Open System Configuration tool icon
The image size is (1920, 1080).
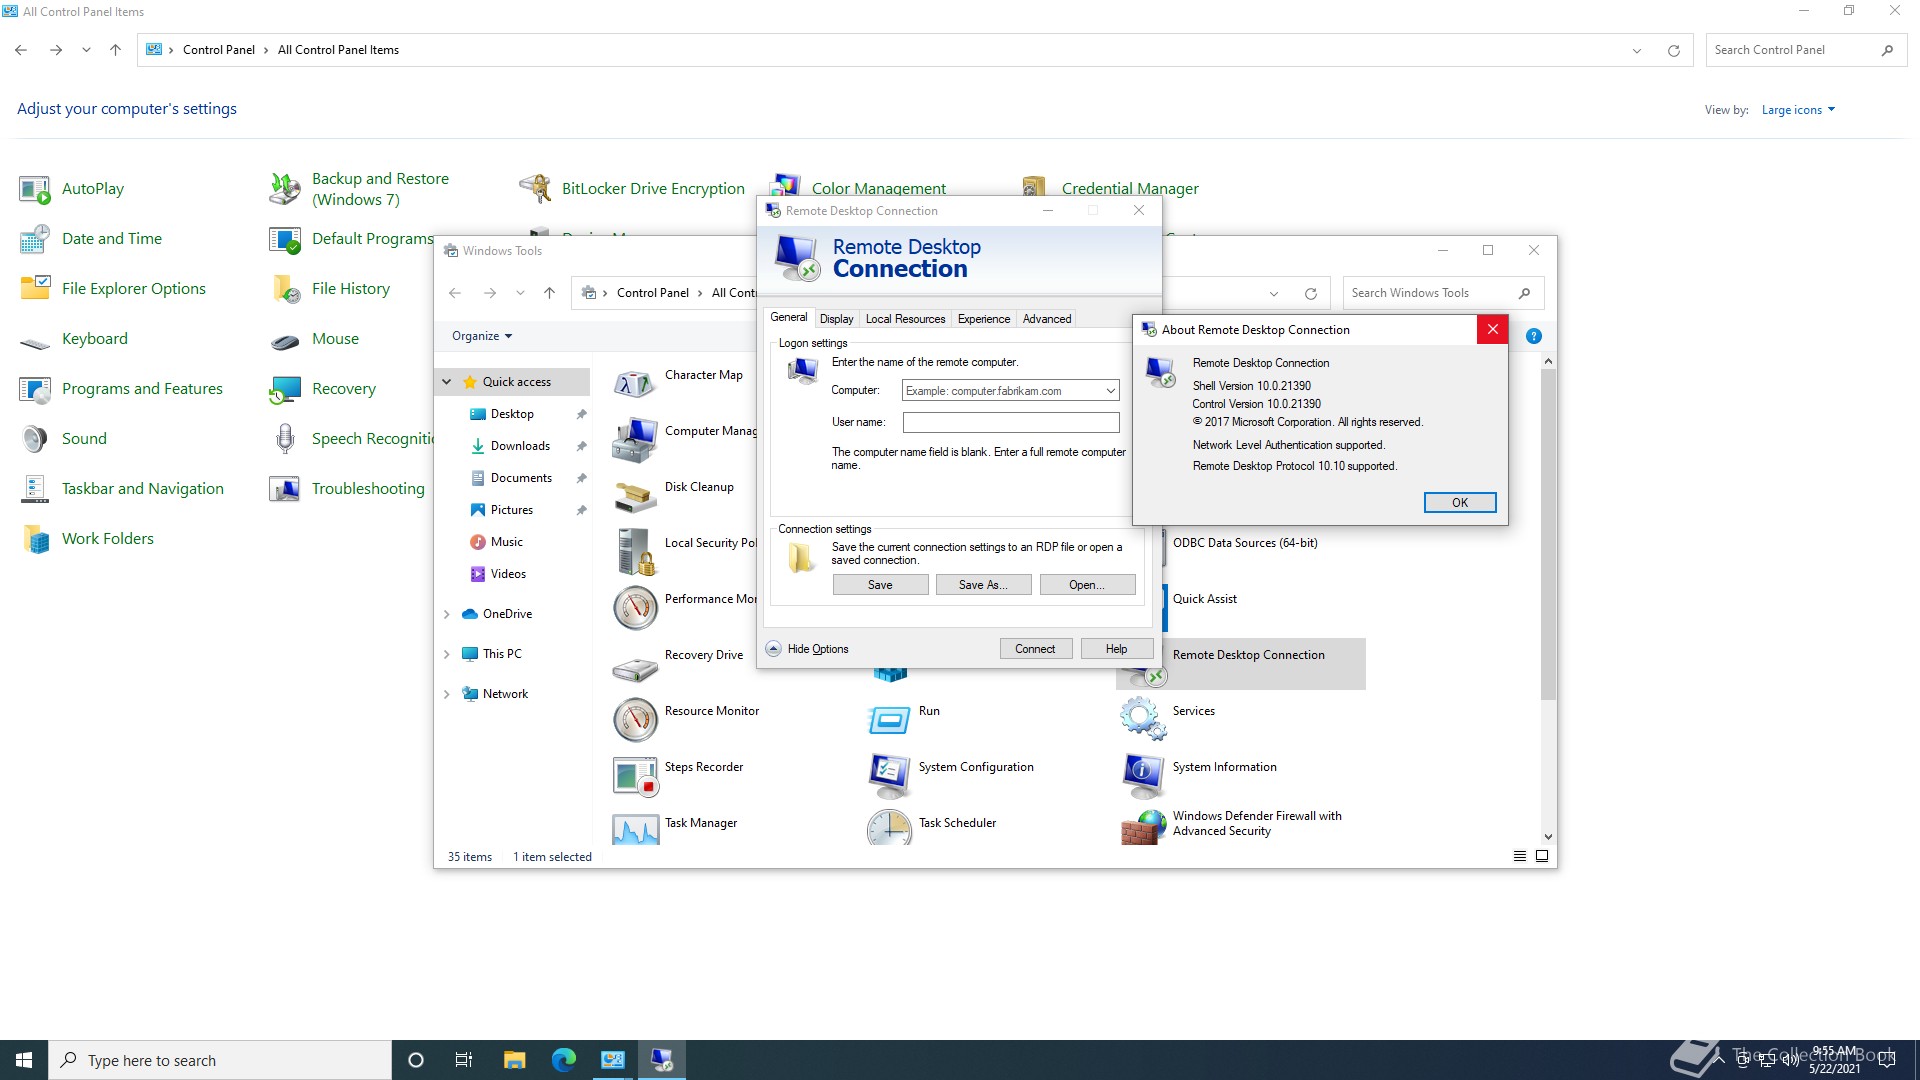coord(889,777)
